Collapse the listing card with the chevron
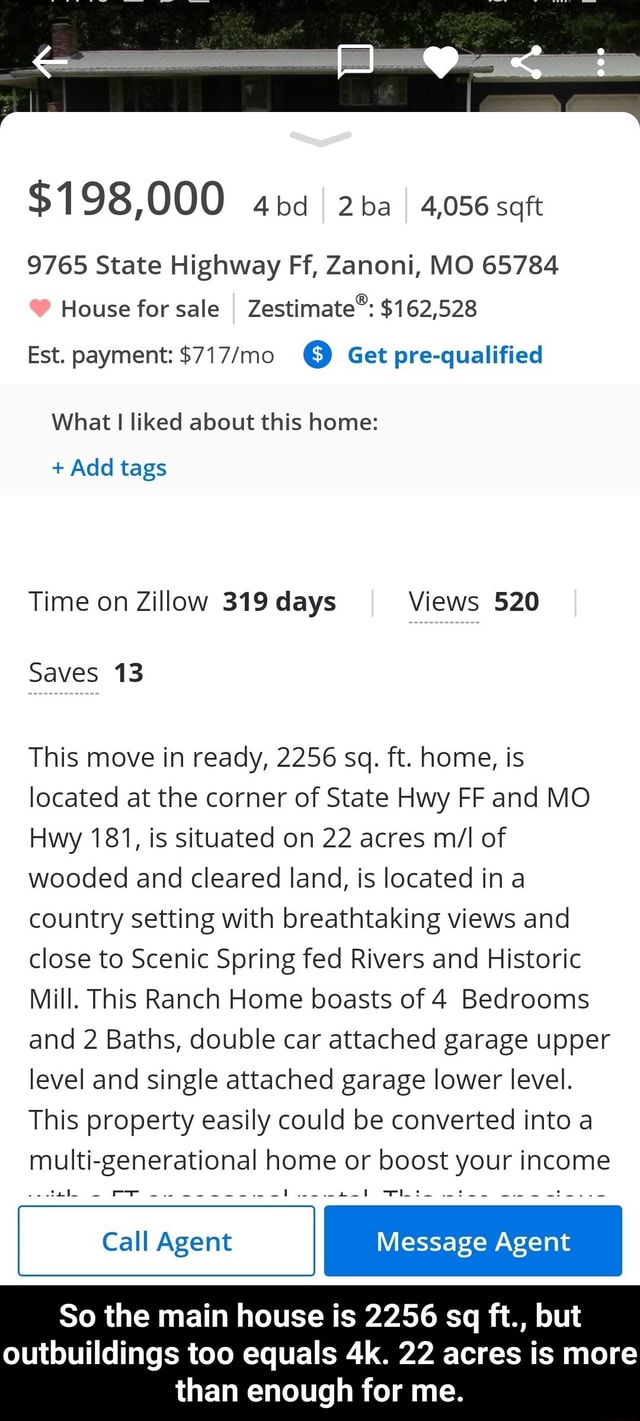 (x=319, y=140)
